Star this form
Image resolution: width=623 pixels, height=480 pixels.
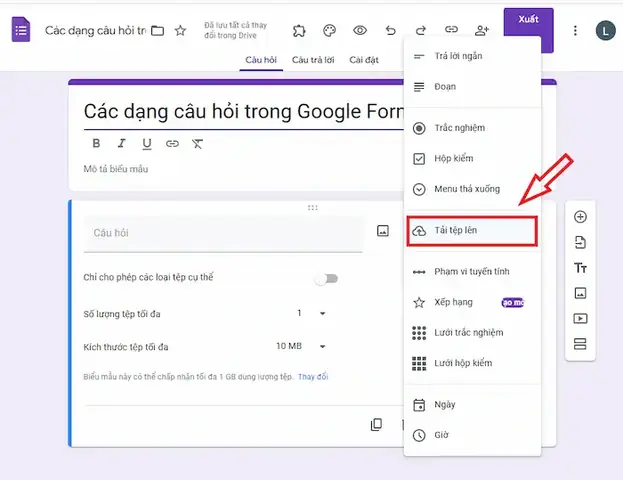[x=180, y=30]
